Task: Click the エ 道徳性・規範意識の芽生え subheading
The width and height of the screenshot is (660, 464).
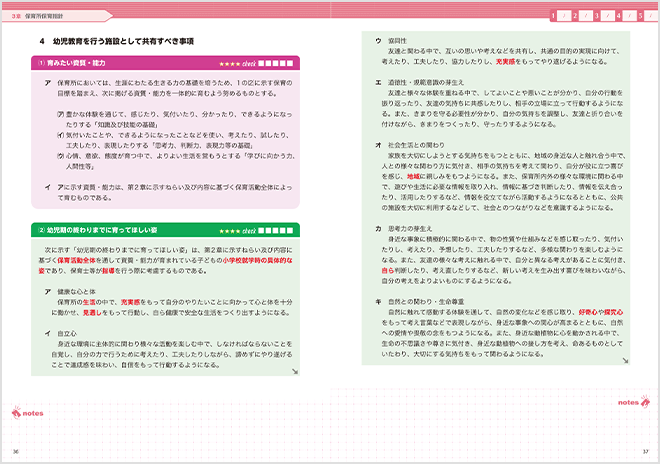Action: click(420, 83)
